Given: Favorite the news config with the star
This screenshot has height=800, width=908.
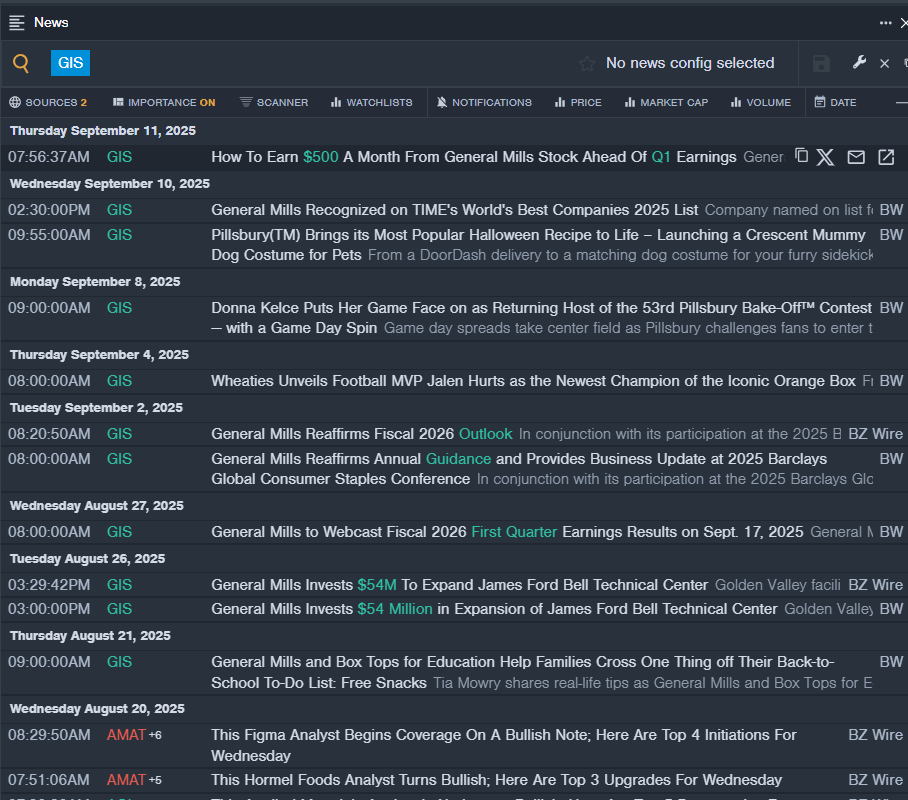Looking at the screenshot, I should pyautogui.click(x=587, y=64).
